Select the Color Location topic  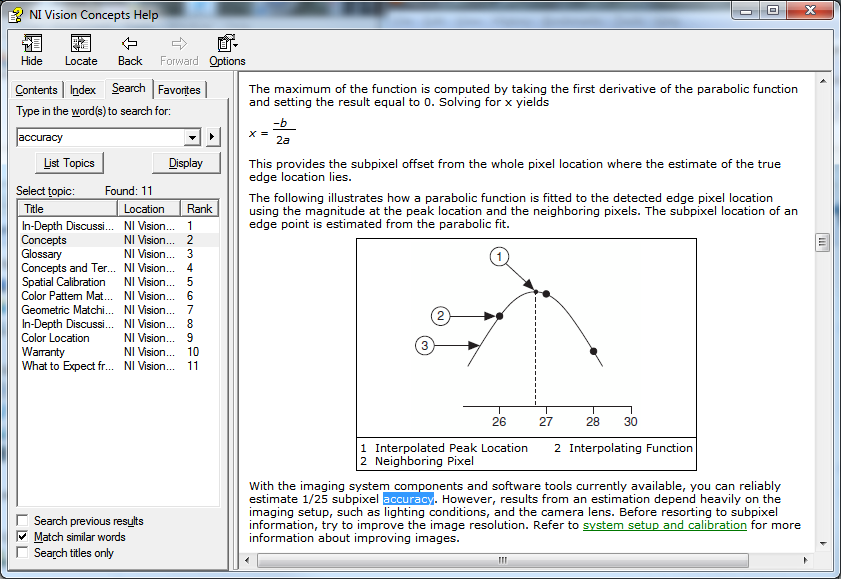point(119,338)
